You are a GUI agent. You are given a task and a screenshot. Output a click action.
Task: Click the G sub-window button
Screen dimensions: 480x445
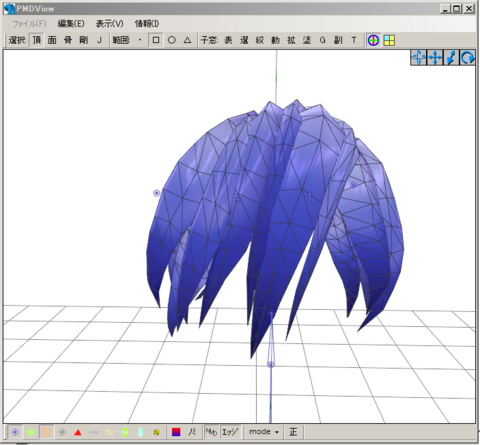click(x=322, y=40)
